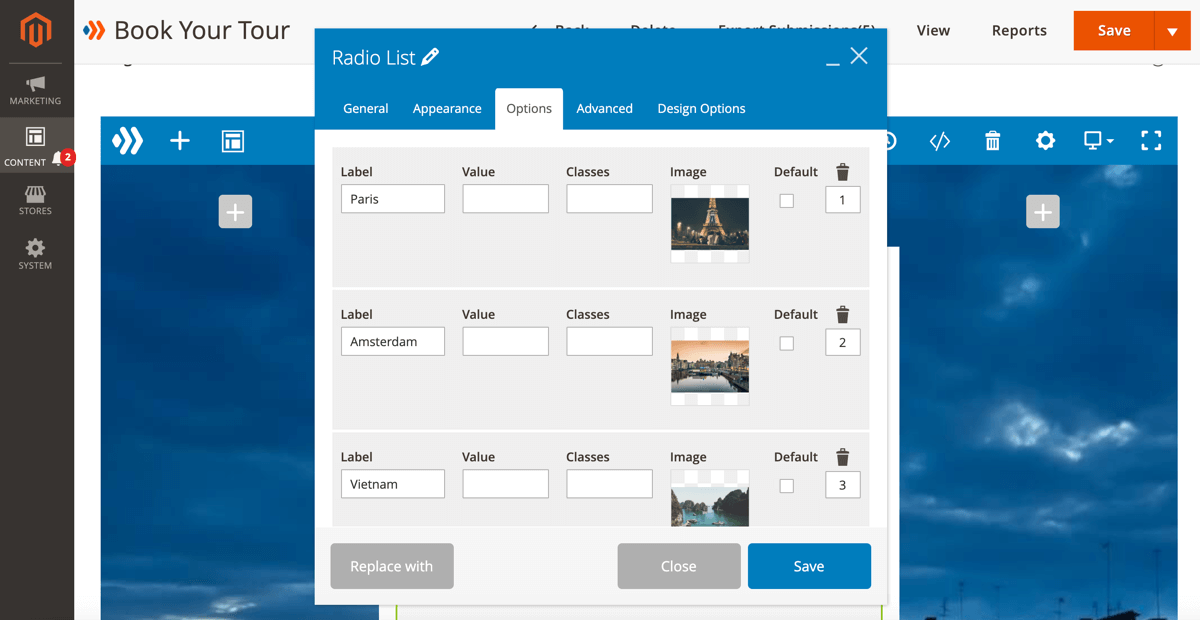Open the template library icon on the toolbar
1200x620 pixels.
232,141
